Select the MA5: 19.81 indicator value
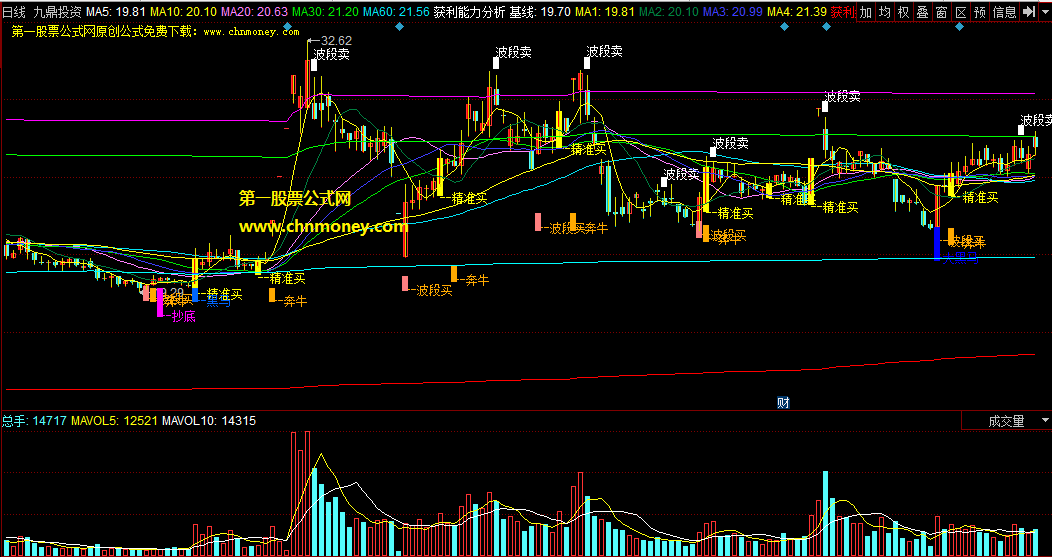 (117, 11)
